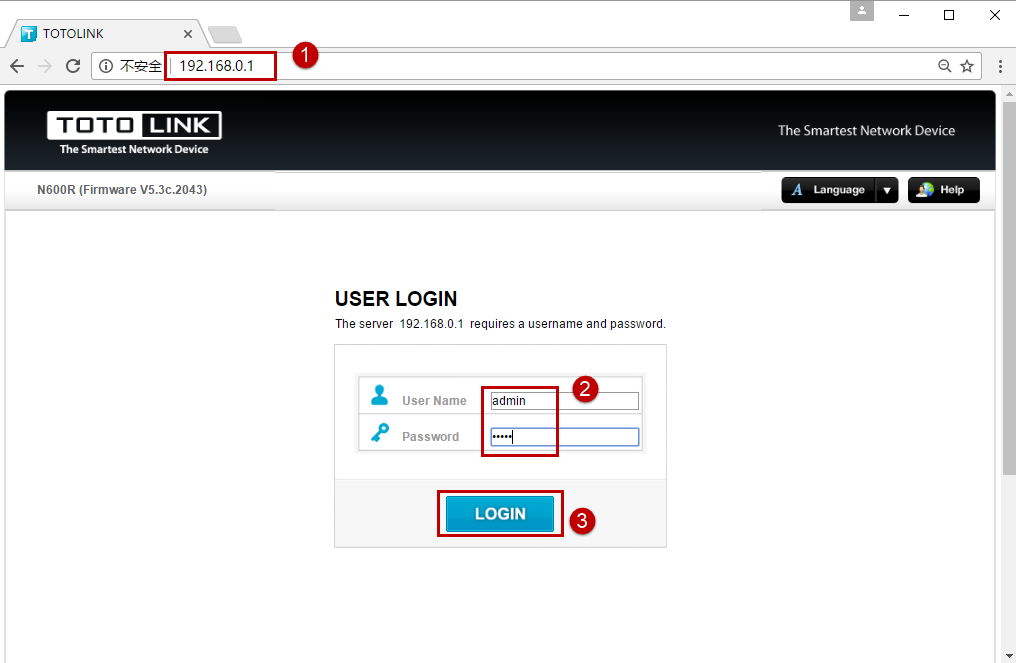Focus the Password input field
Screen dimensions: 1016x663
564,437
